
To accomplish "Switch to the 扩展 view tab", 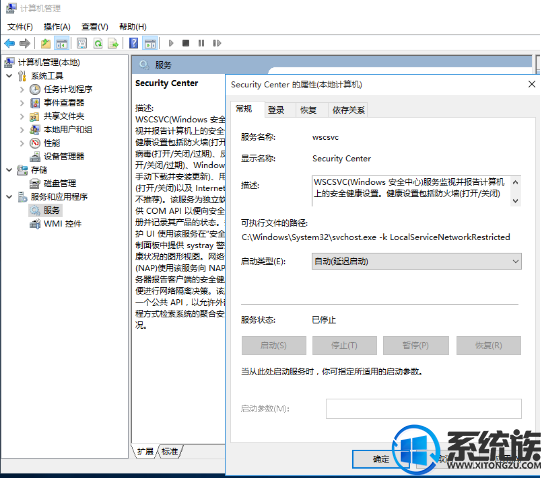I will point(145,451).
